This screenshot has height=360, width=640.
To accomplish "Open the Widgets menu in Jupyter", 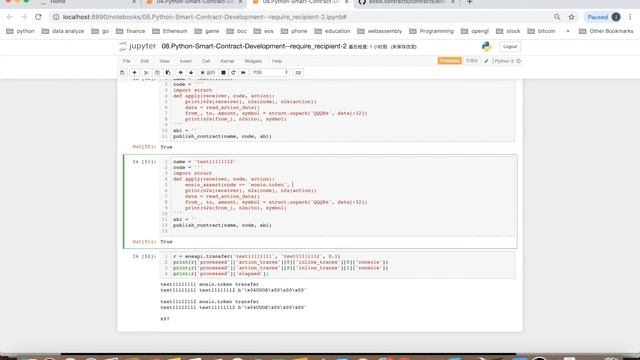I will (253, 61).
